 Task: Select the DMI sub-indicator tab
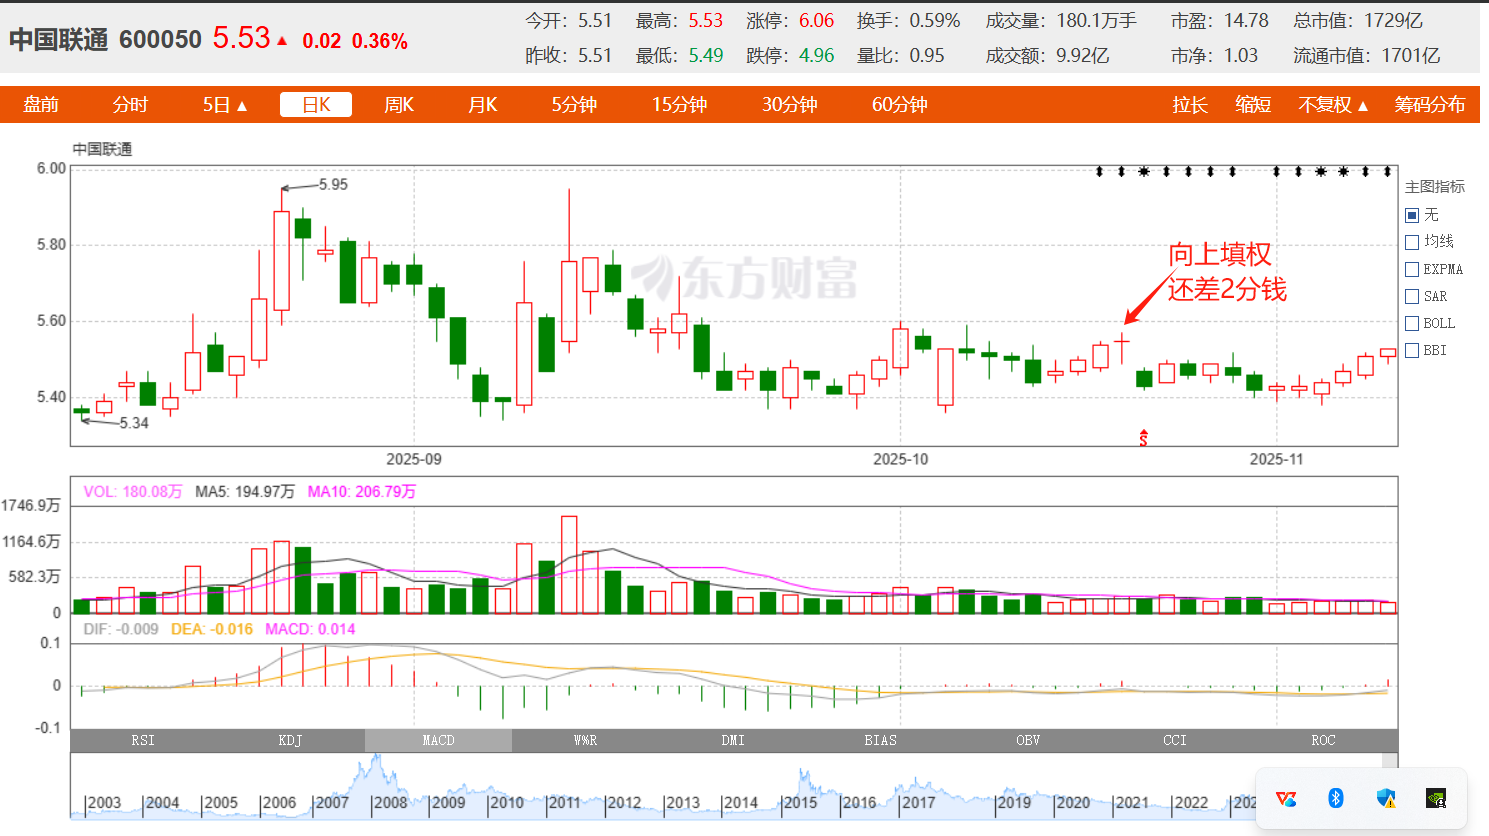[733, 740]
